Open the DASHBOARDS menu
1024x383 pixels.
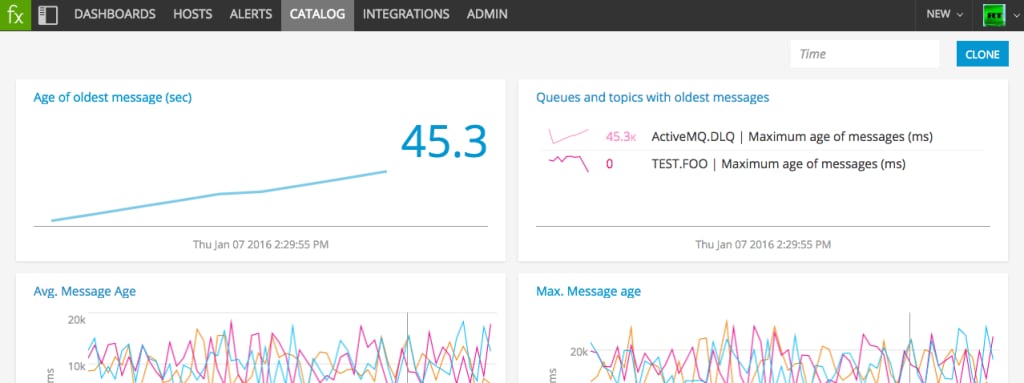115,14
